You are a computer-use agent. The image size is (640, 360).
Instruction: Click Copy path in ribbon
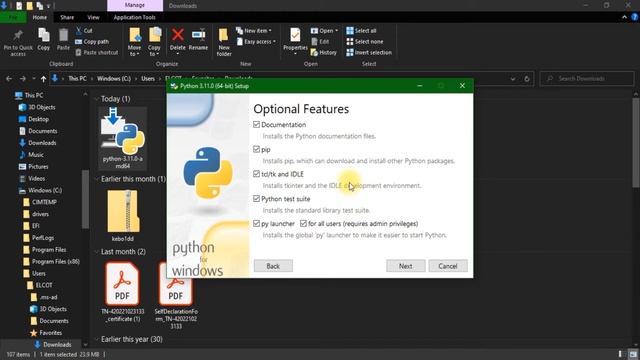click(92, 42)
